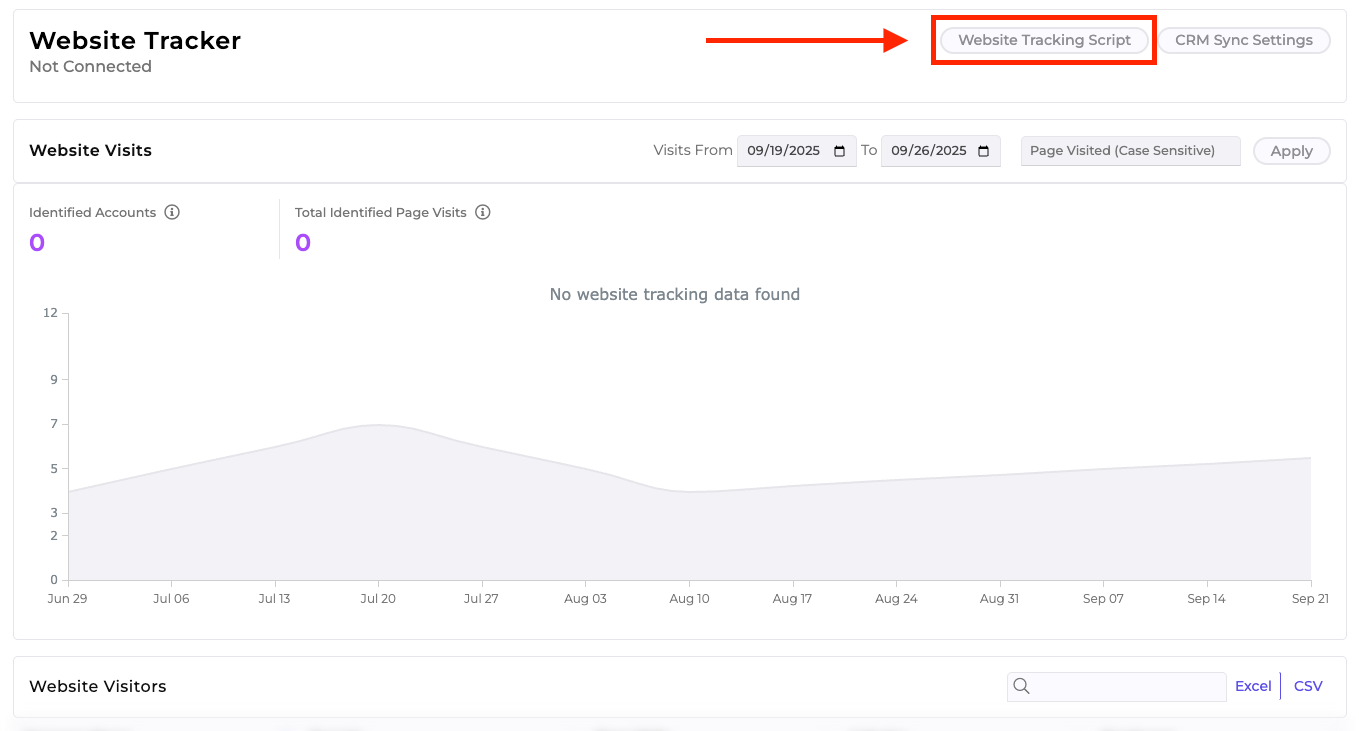Click the Identified Accounts count value

pyautogui.click(x=37, y=243)
